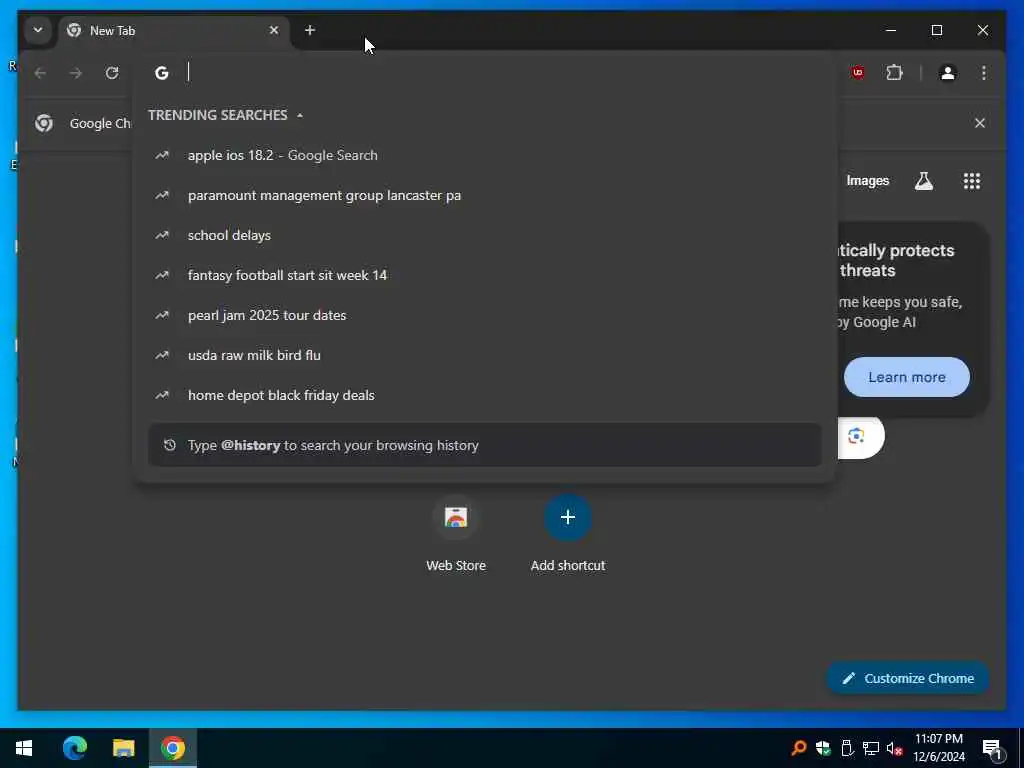
Task: Reload the current page
Action: pos(112,72)
